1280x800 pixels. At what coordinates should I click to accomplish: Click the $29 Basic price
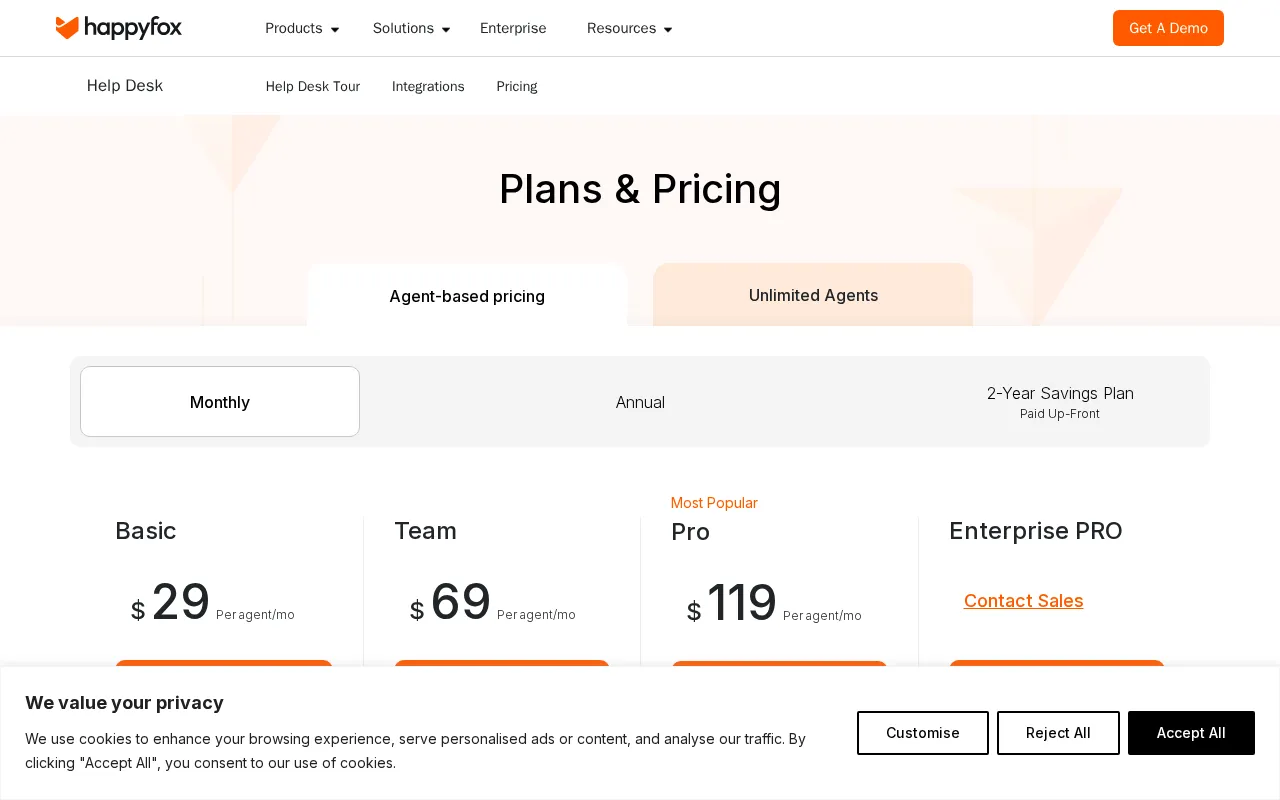pyautogui.click(x=170, y=603)
